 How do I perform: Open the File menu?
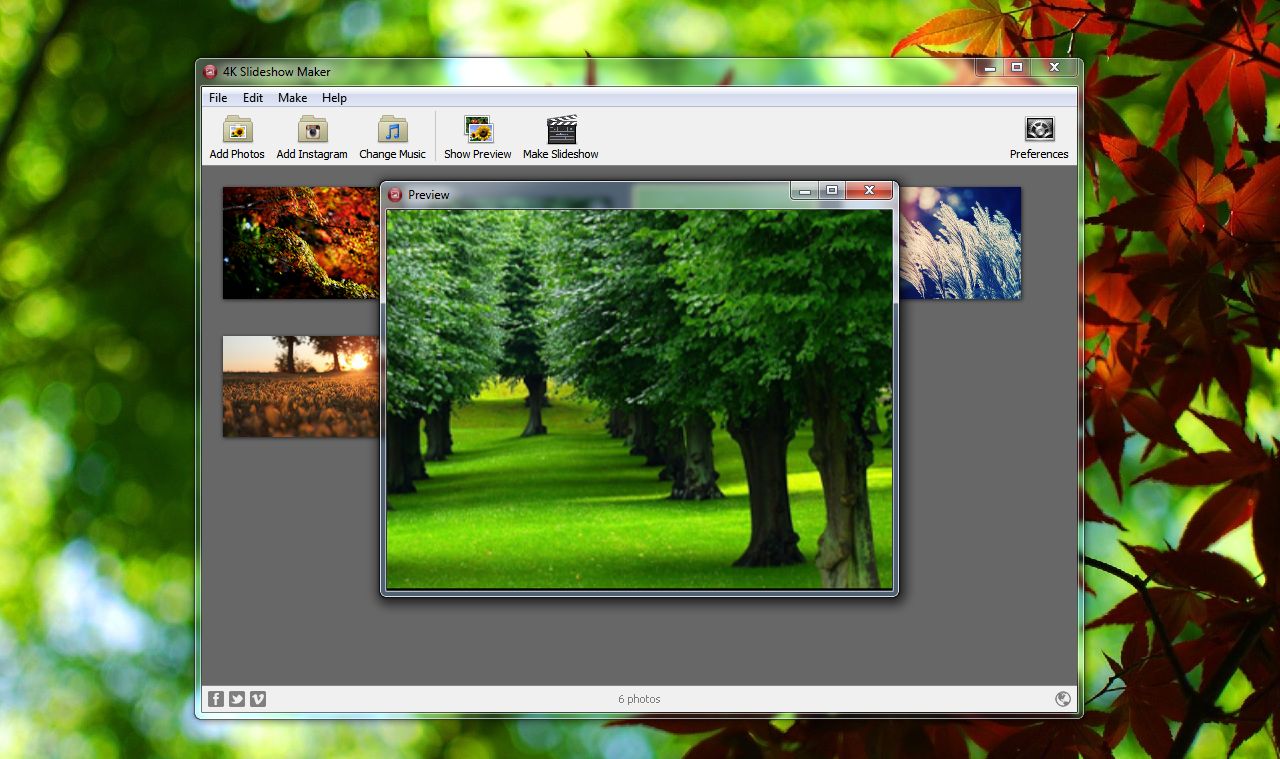pyautogui.click(x=218, y=98)
